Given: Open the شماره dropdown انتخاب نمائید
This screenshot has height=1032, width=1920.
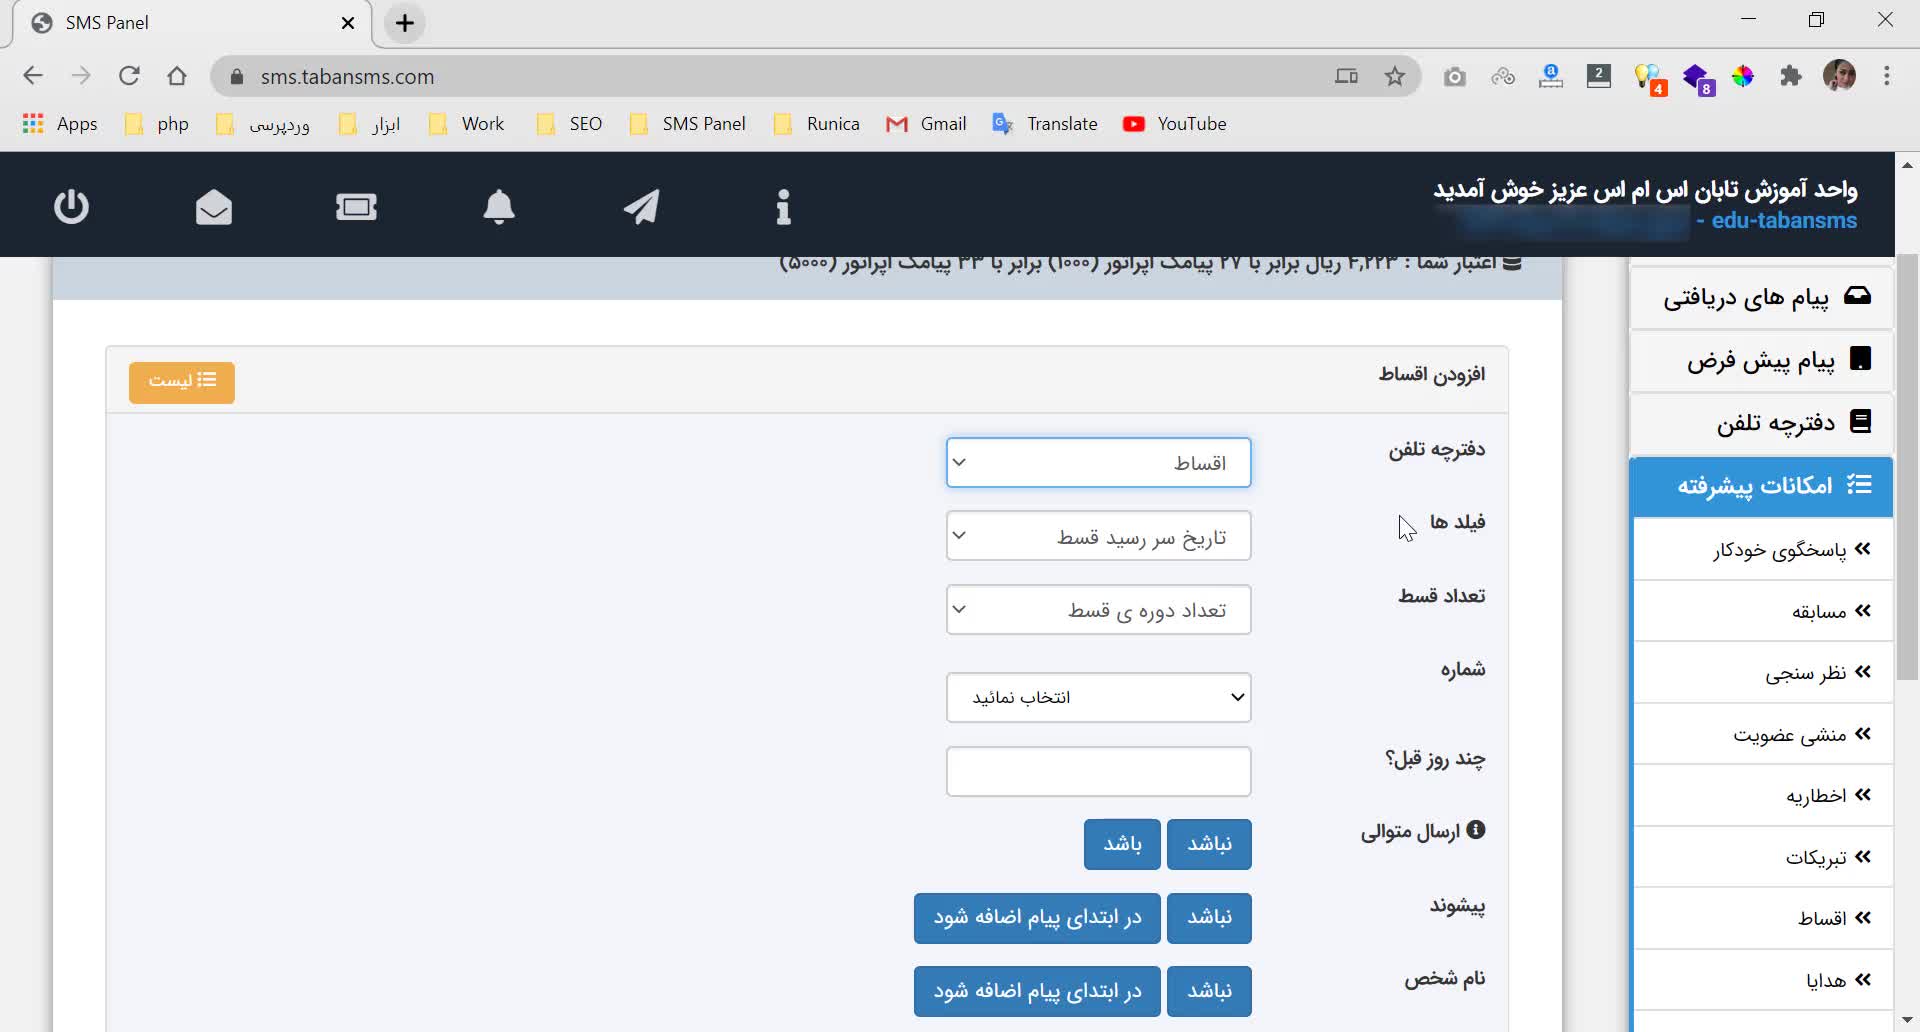Looking at the screenshot, I should pyautogui.click(x=1098, y=697).
